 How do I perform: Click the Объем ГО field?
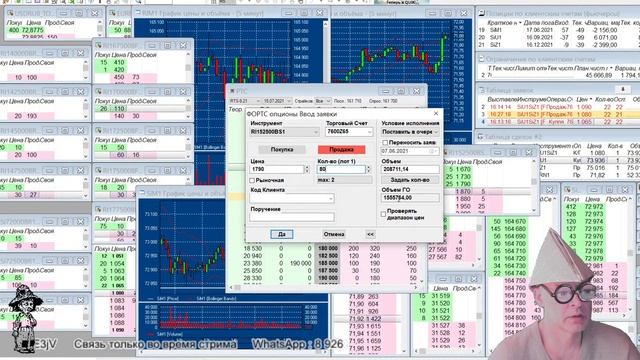[x=410, y=198]
